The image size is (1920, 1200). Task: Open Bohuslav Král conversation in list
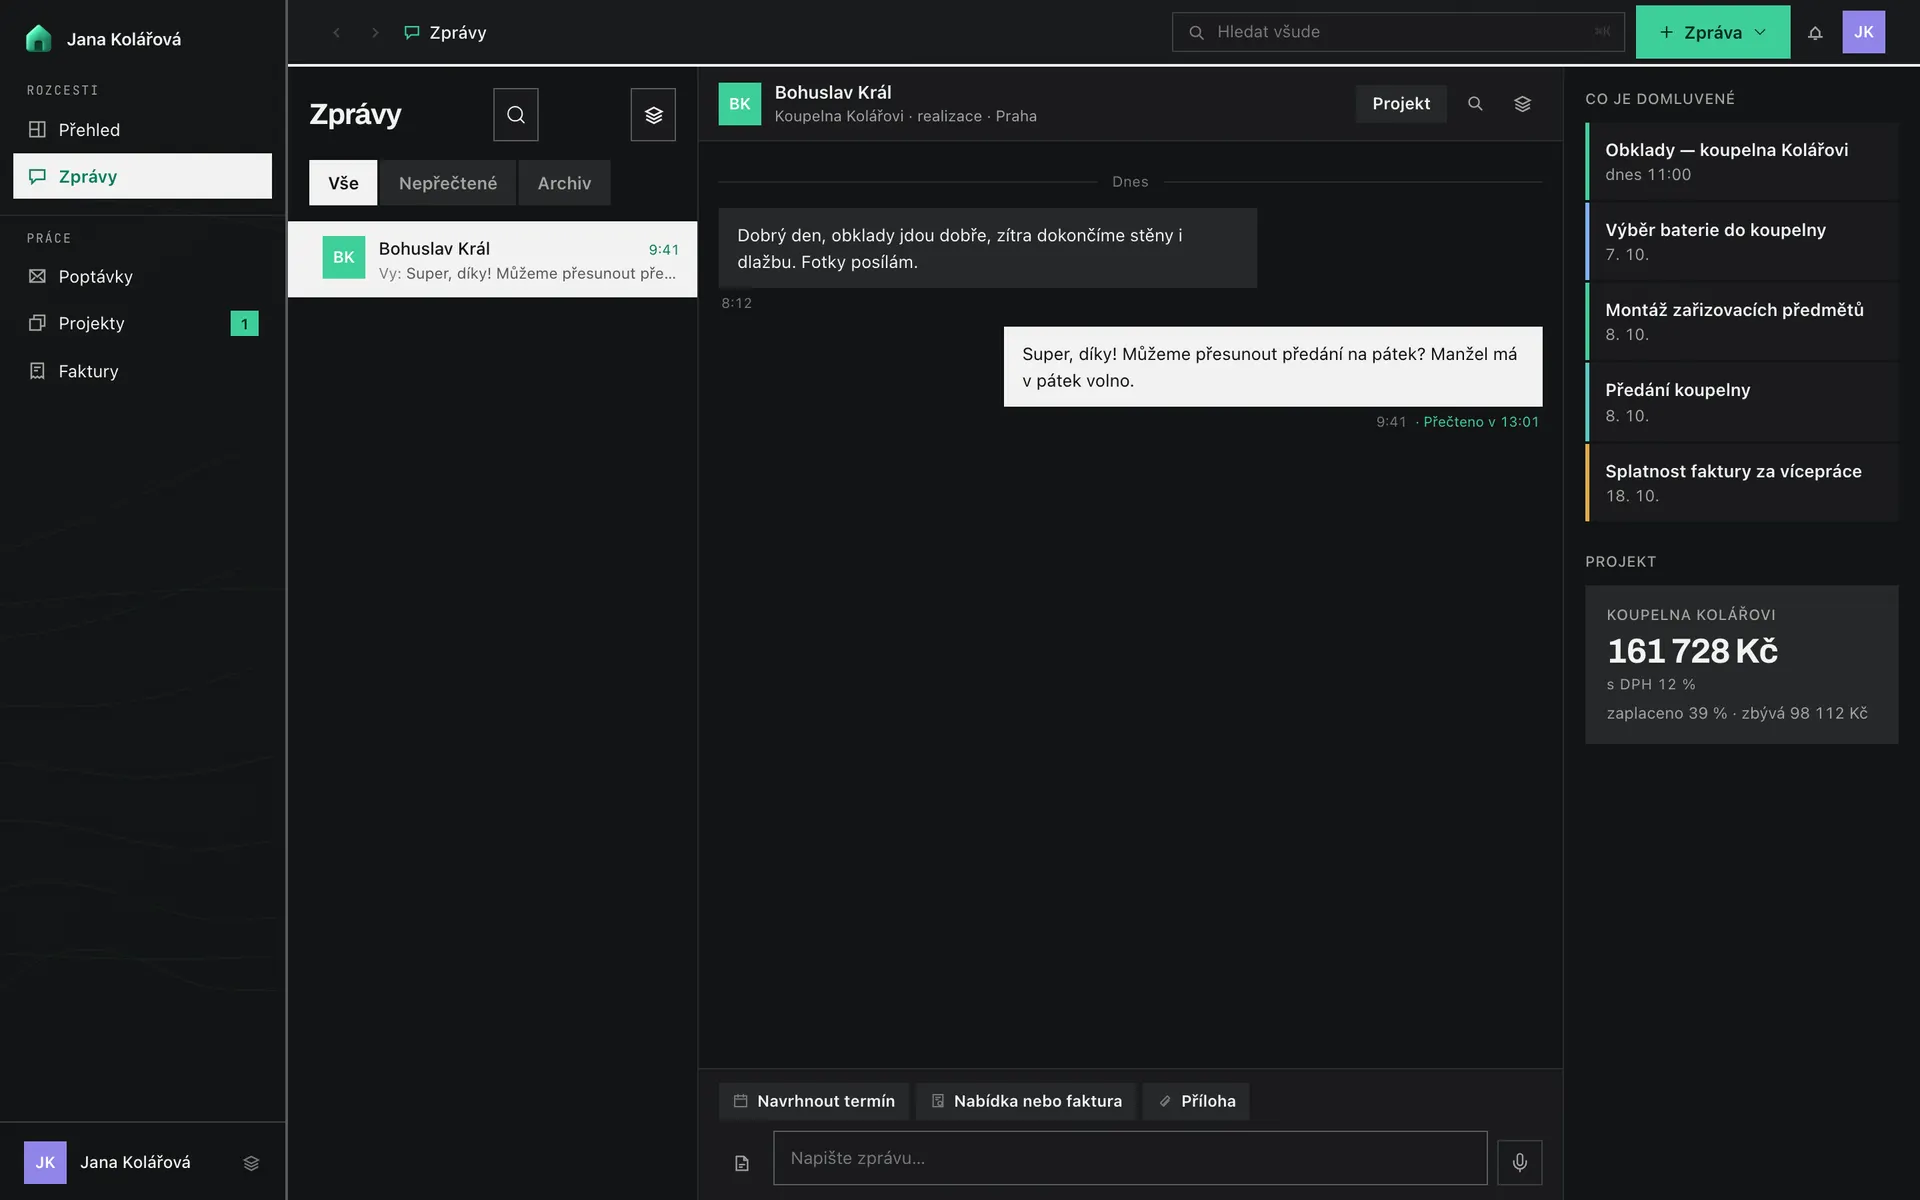[x=492, y=259]
